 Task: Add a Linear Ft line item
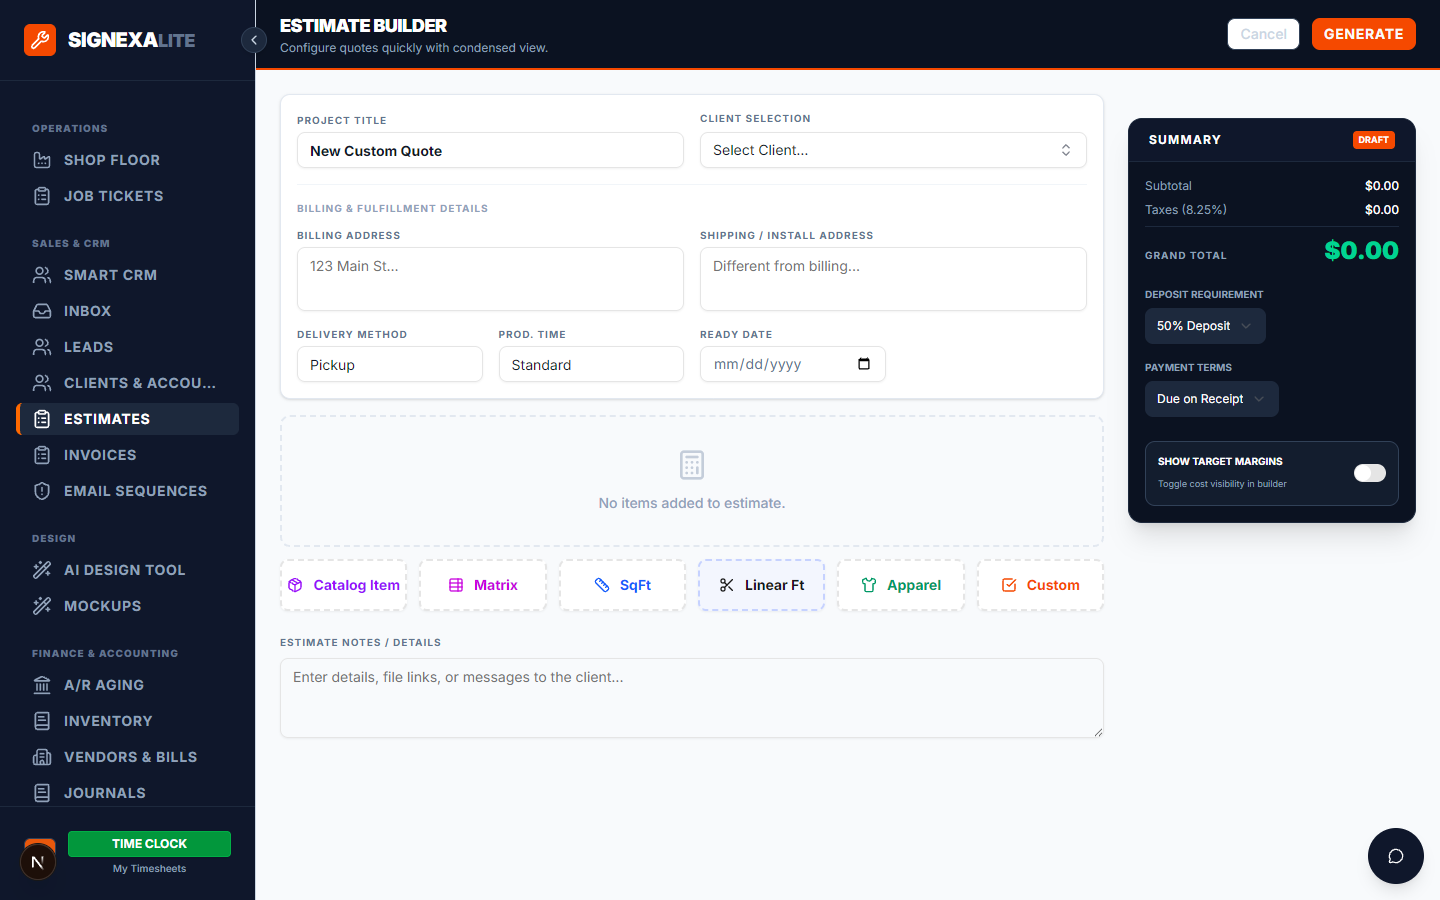tap(761, 585)
